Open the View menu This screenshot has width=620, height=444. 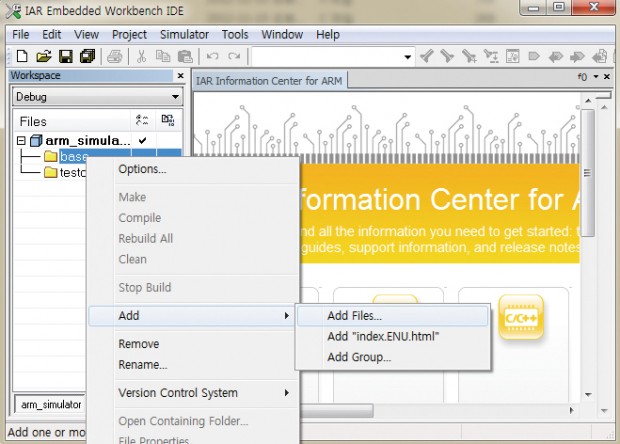pyautogui.click(x=86, y=34)
